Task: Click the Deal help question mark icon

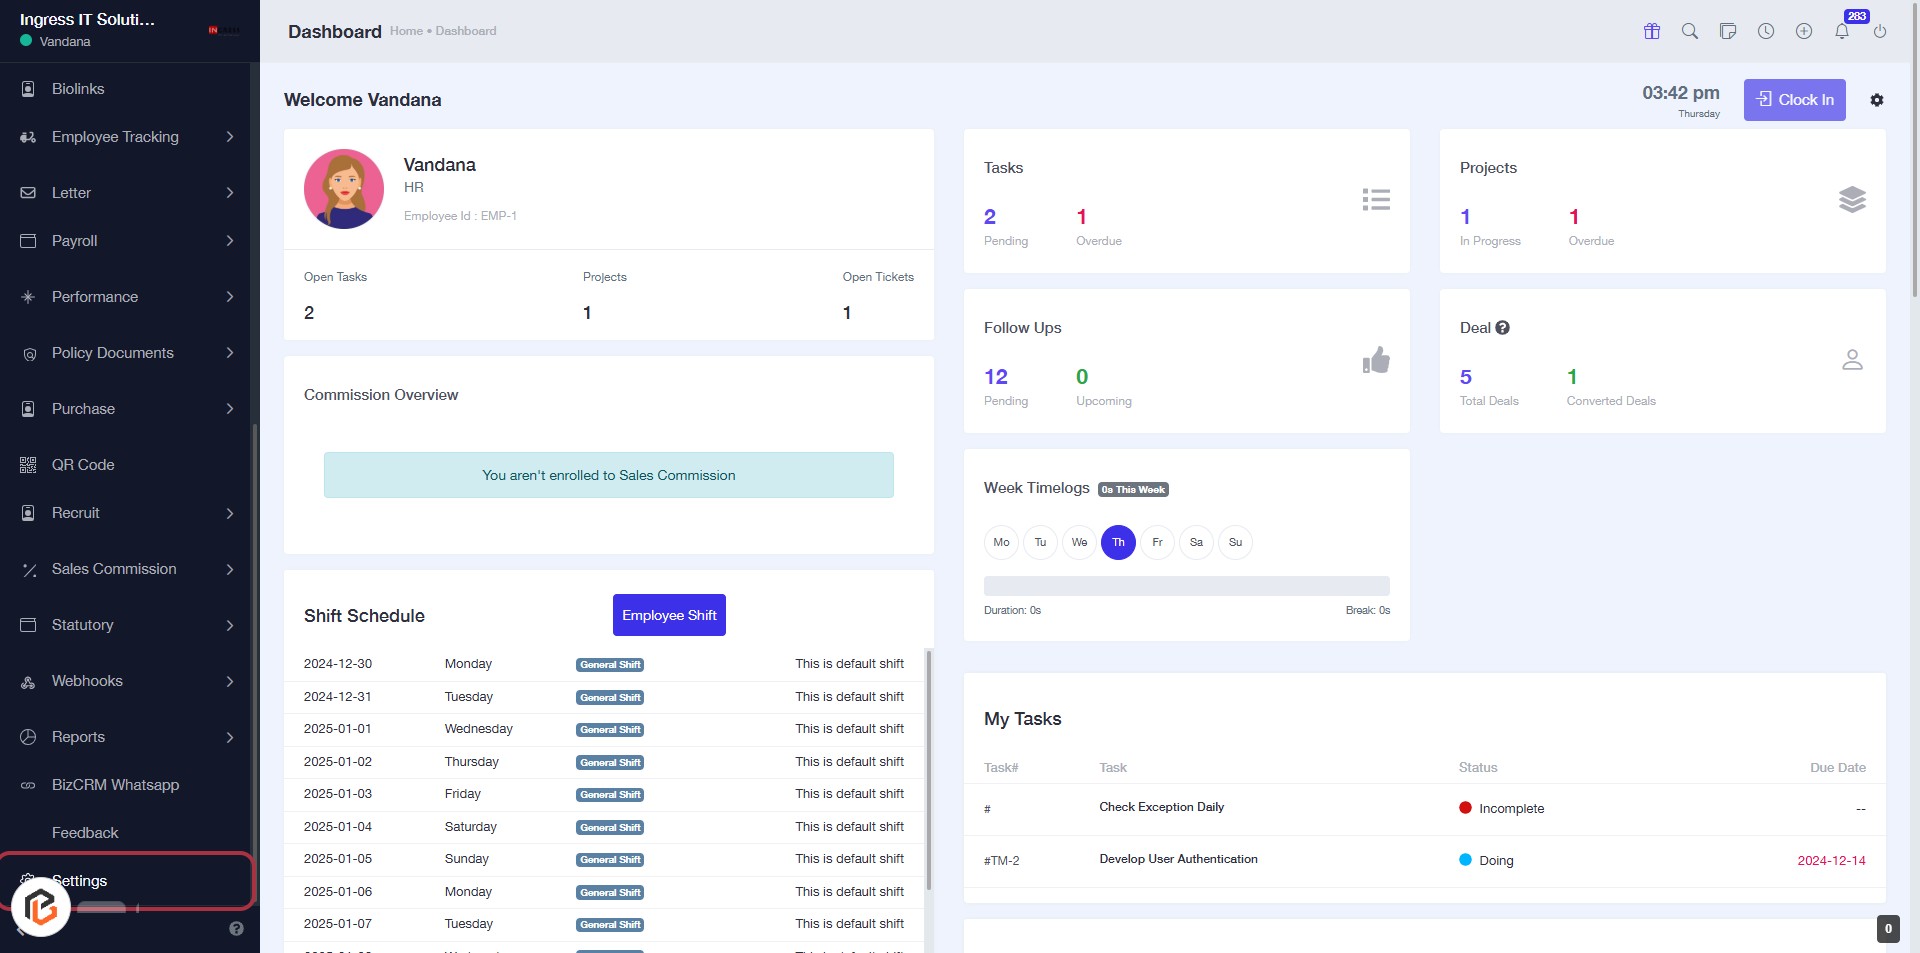Action: coord(1502,328)
